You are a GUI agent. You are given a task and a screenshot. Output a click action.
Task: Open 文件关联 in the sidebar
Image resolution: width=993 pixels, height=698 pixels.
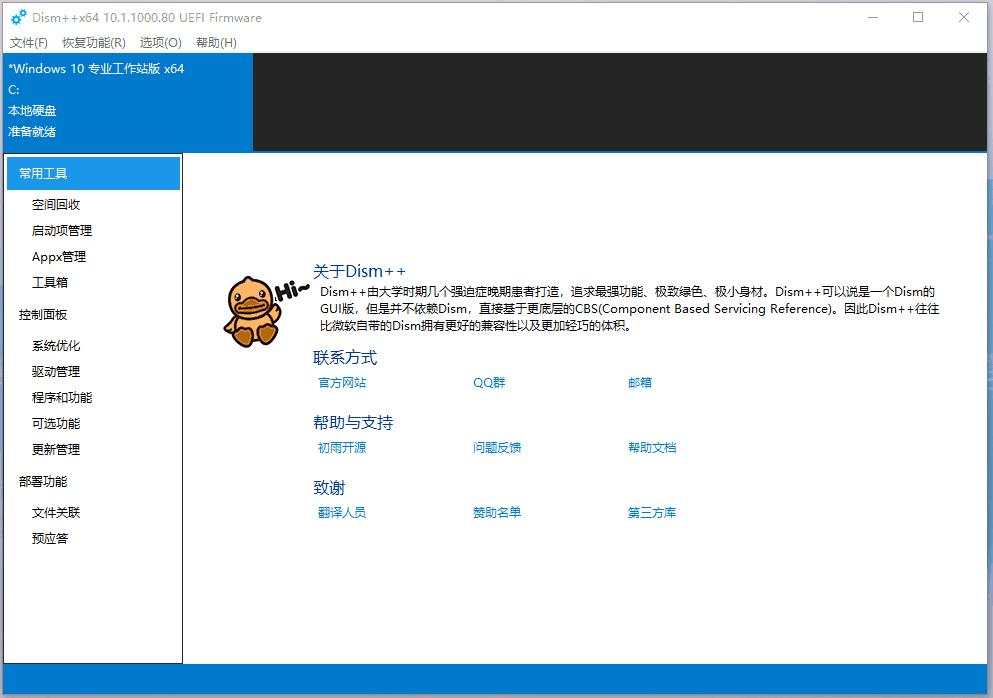click(56, 513)
